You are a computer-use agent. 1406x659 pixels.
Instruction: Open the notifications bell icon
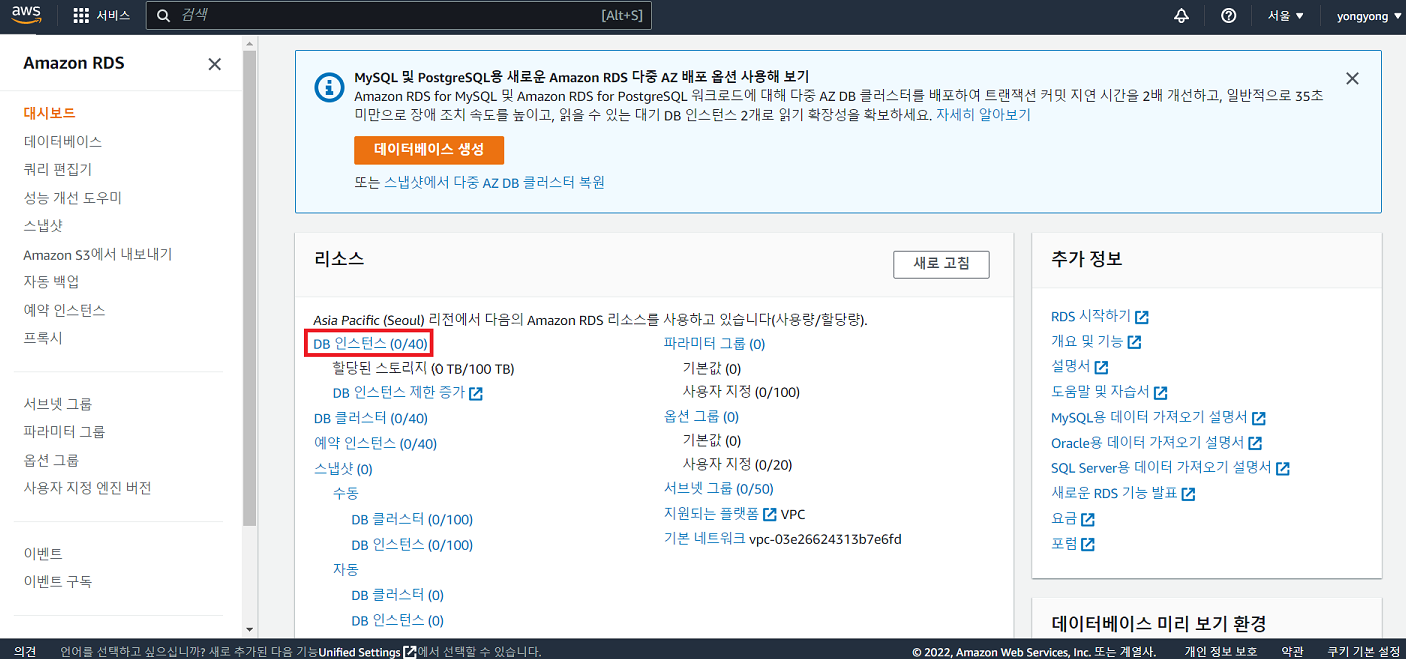(x=1181, y=16)
